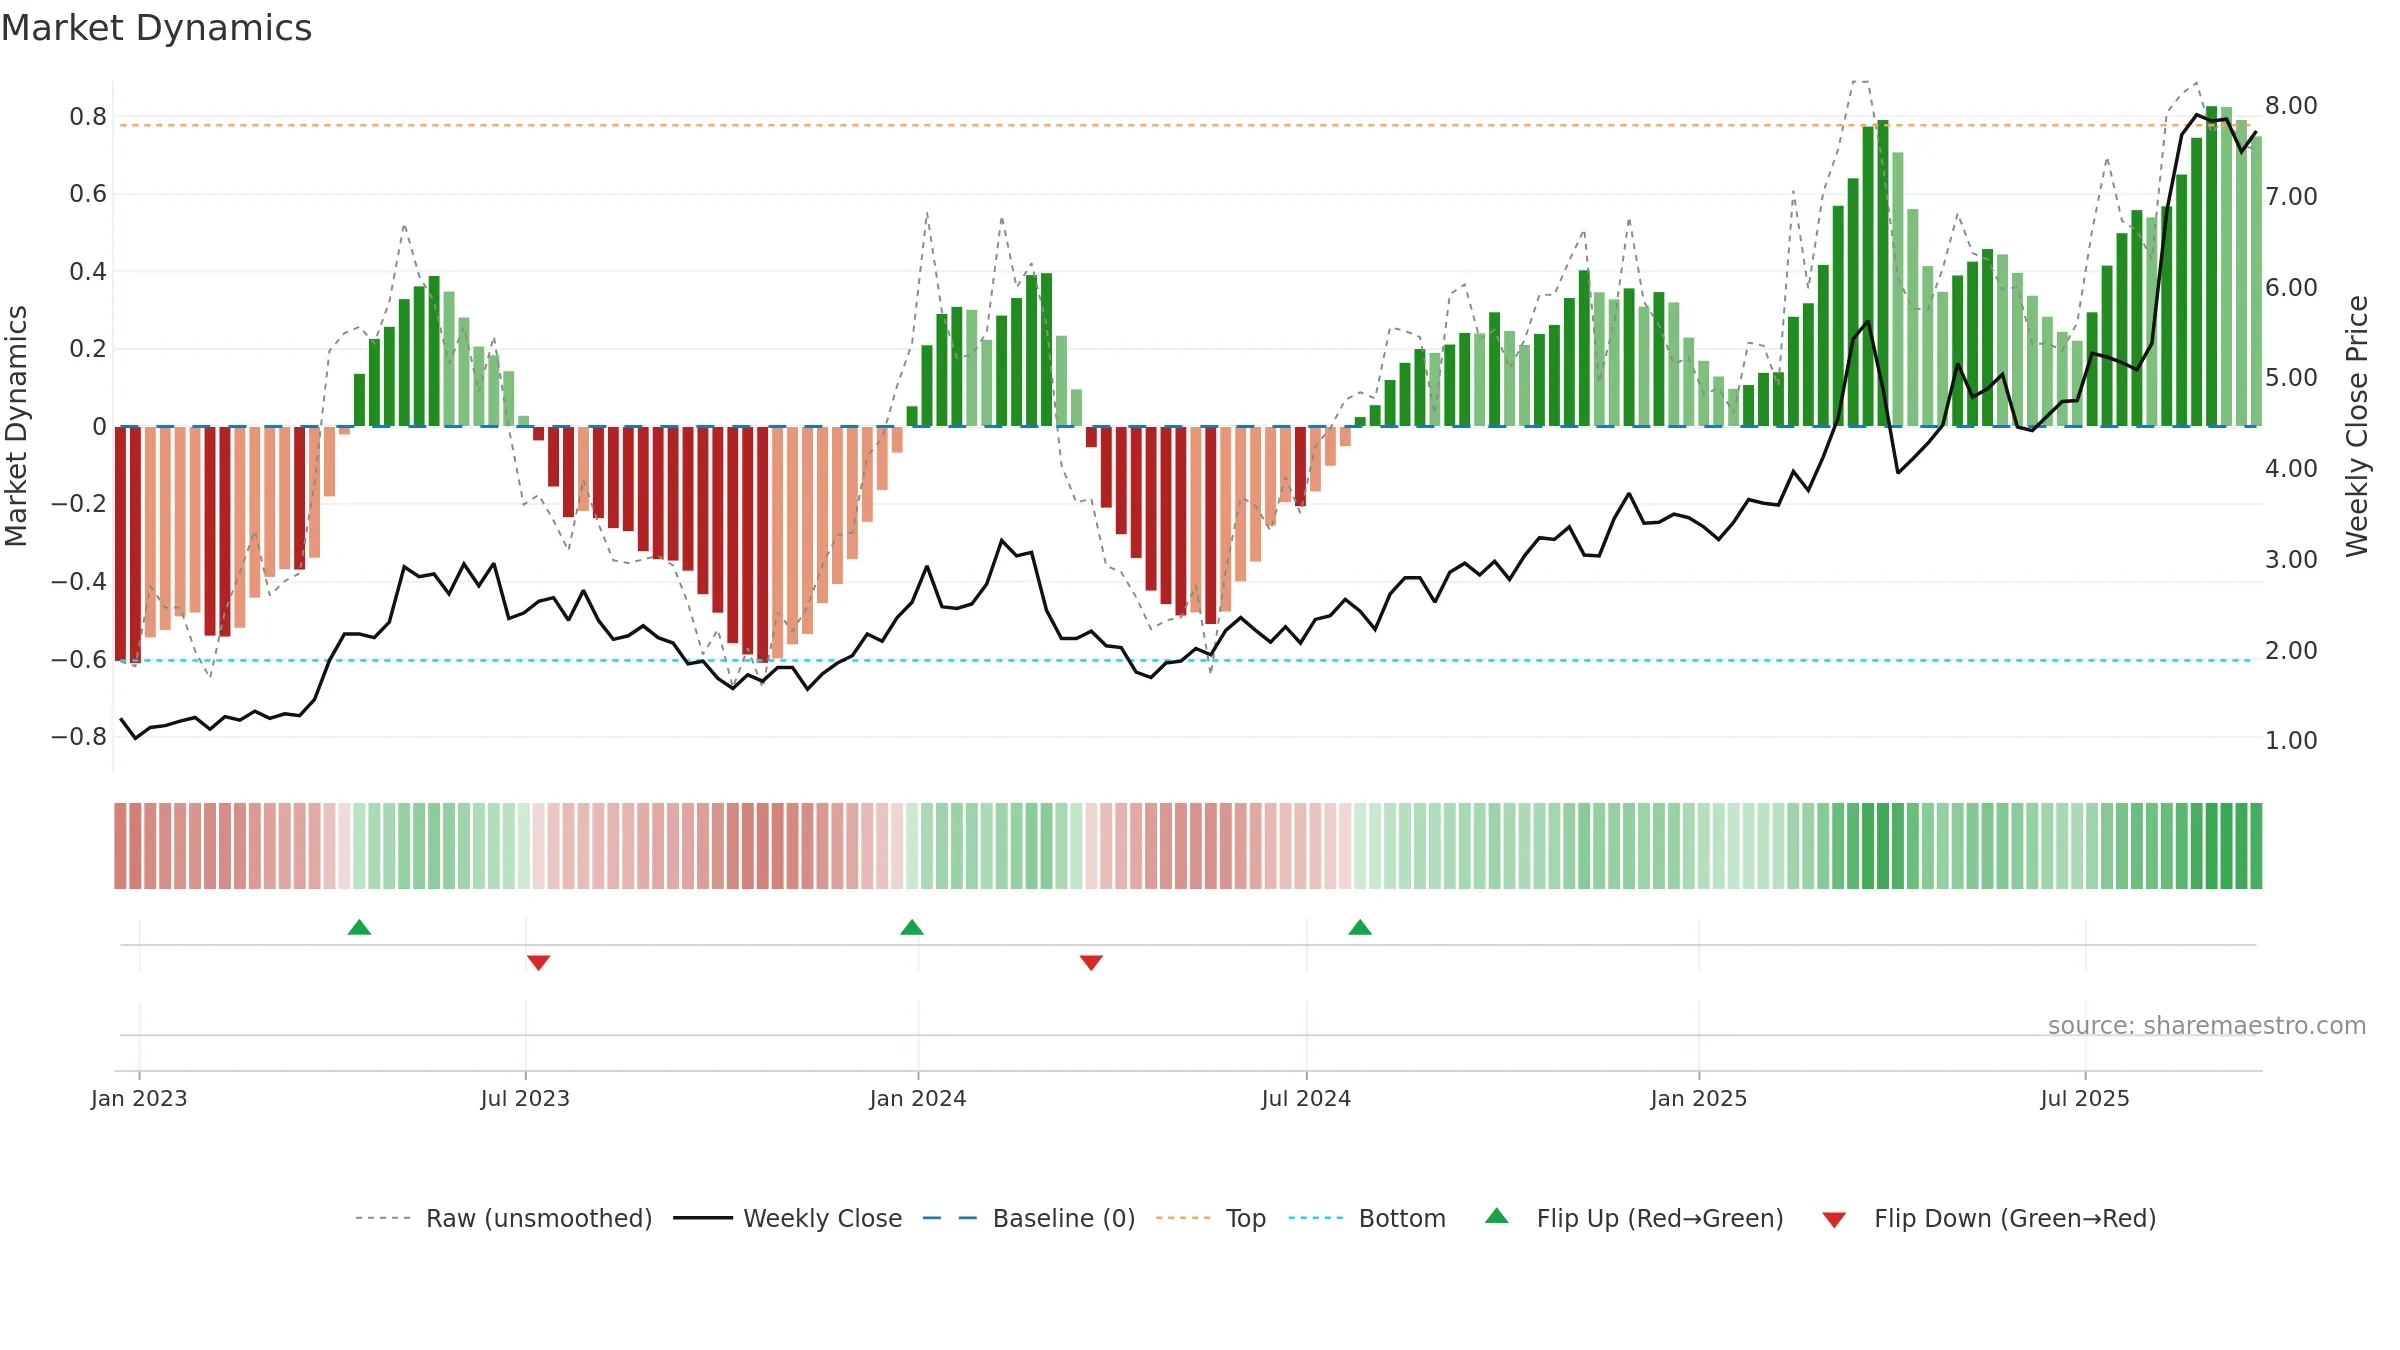The height and width of the screenshot is (1350, 2400).
Task: Toggle the Raw (unsmoothed) legend entry
Action: (503, 1218)
